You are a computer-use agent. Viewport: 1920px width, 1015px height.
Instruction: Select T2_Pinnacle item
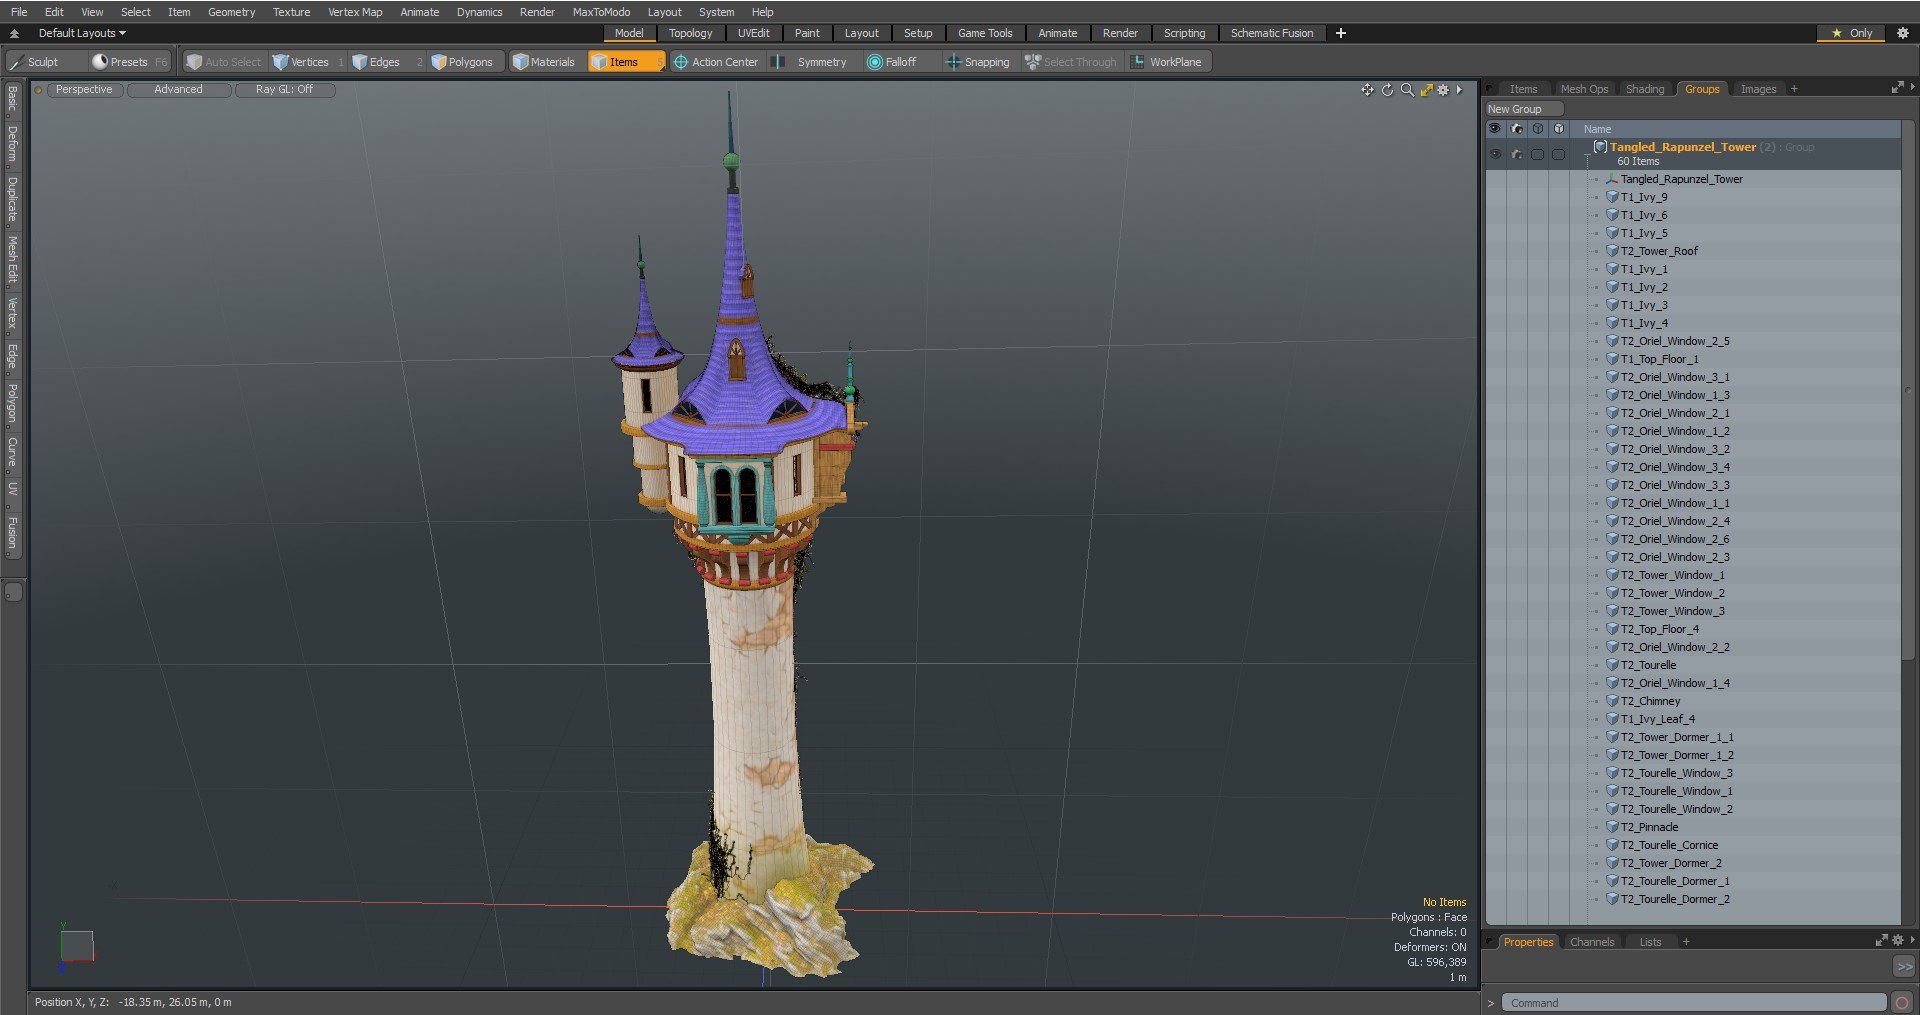pos(1649,827)
